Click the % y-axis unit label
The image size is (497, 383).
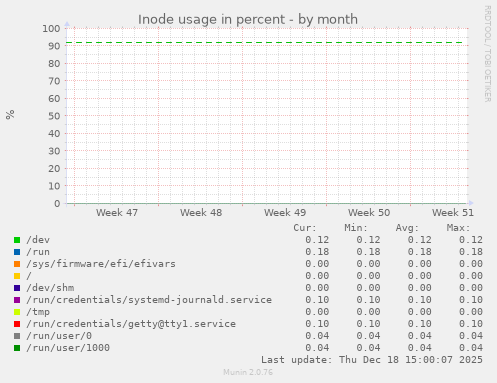click(10, 115)
